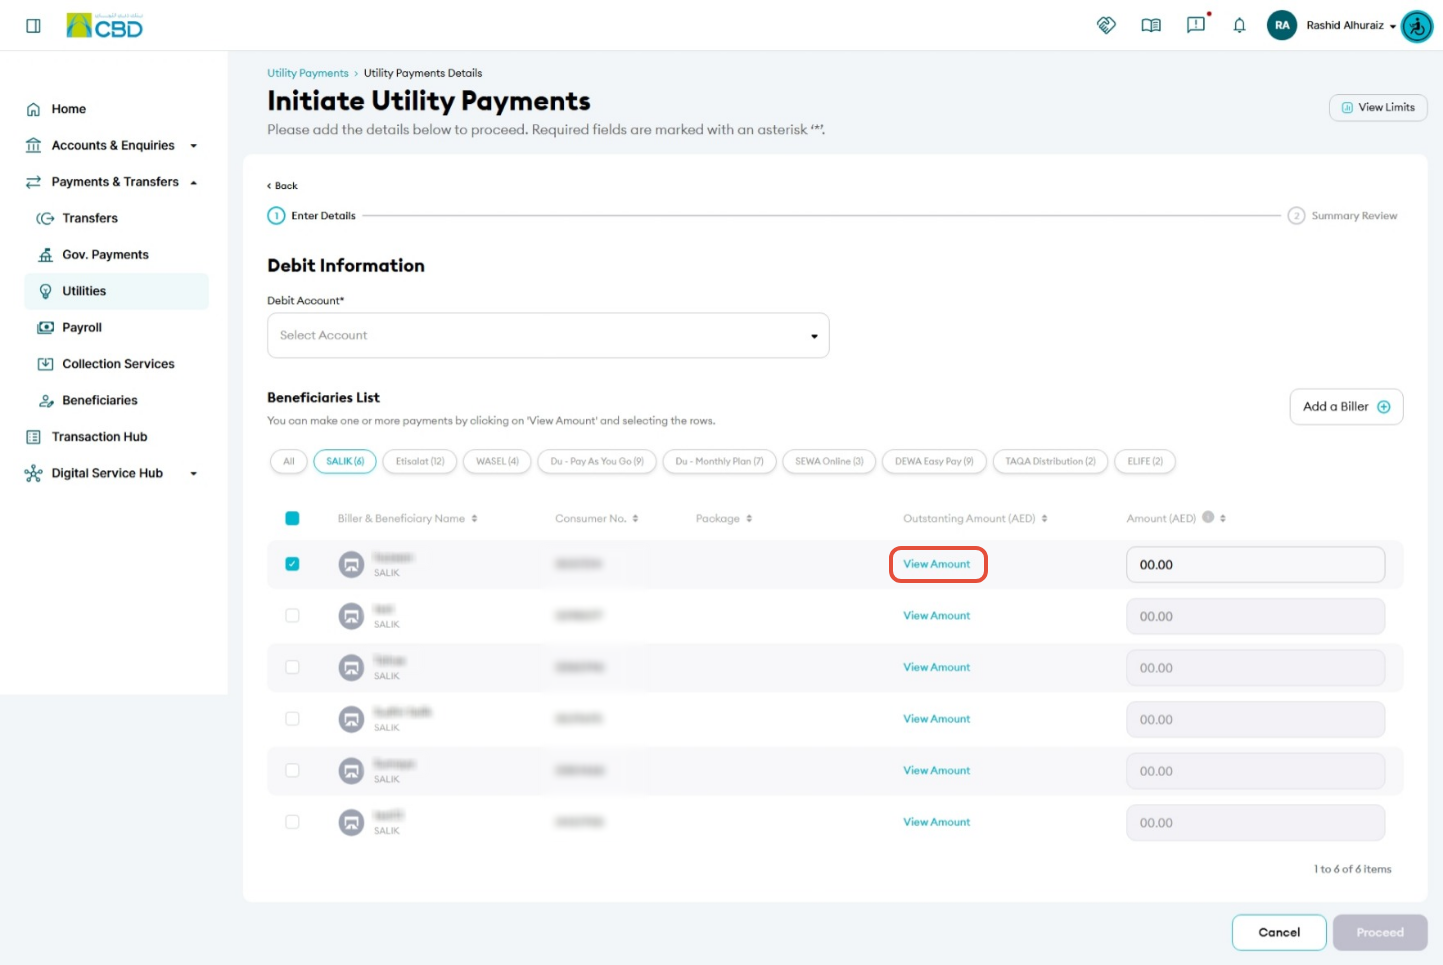Click the Amount (AED) info icon
Viewport: 1443px width, 965px height.
tap(1208, 517)
